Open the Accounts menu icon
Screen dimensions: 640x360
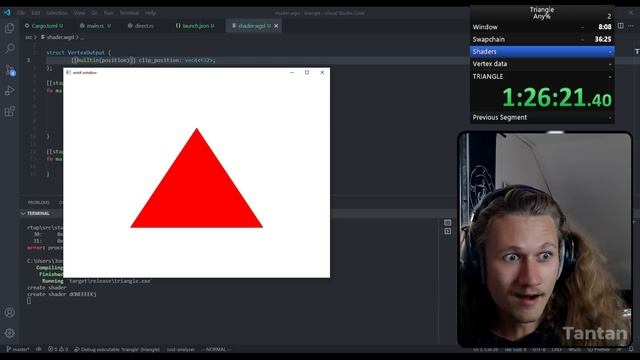[x=9, y=313]
